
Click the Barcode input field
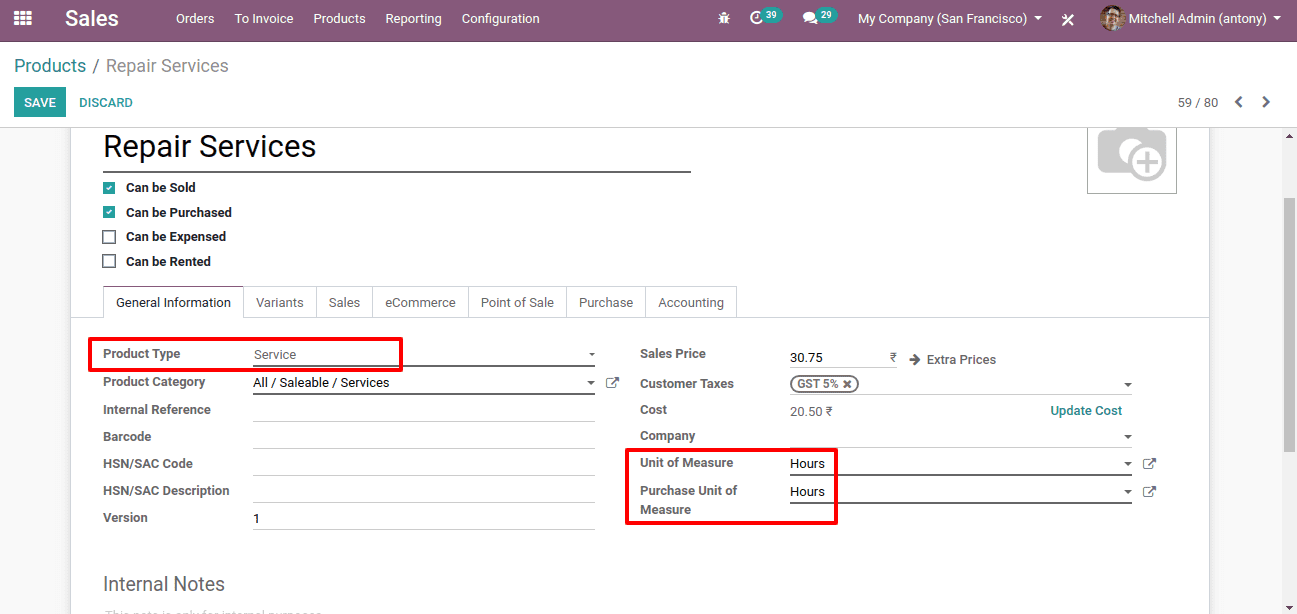coord(424,437)
